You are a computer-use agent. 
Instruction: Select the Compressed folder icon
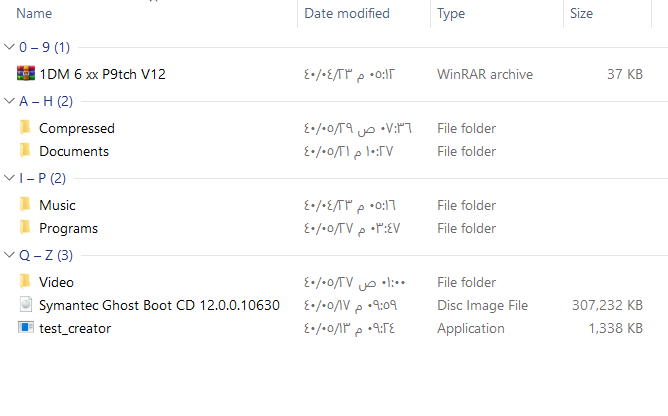26,128
